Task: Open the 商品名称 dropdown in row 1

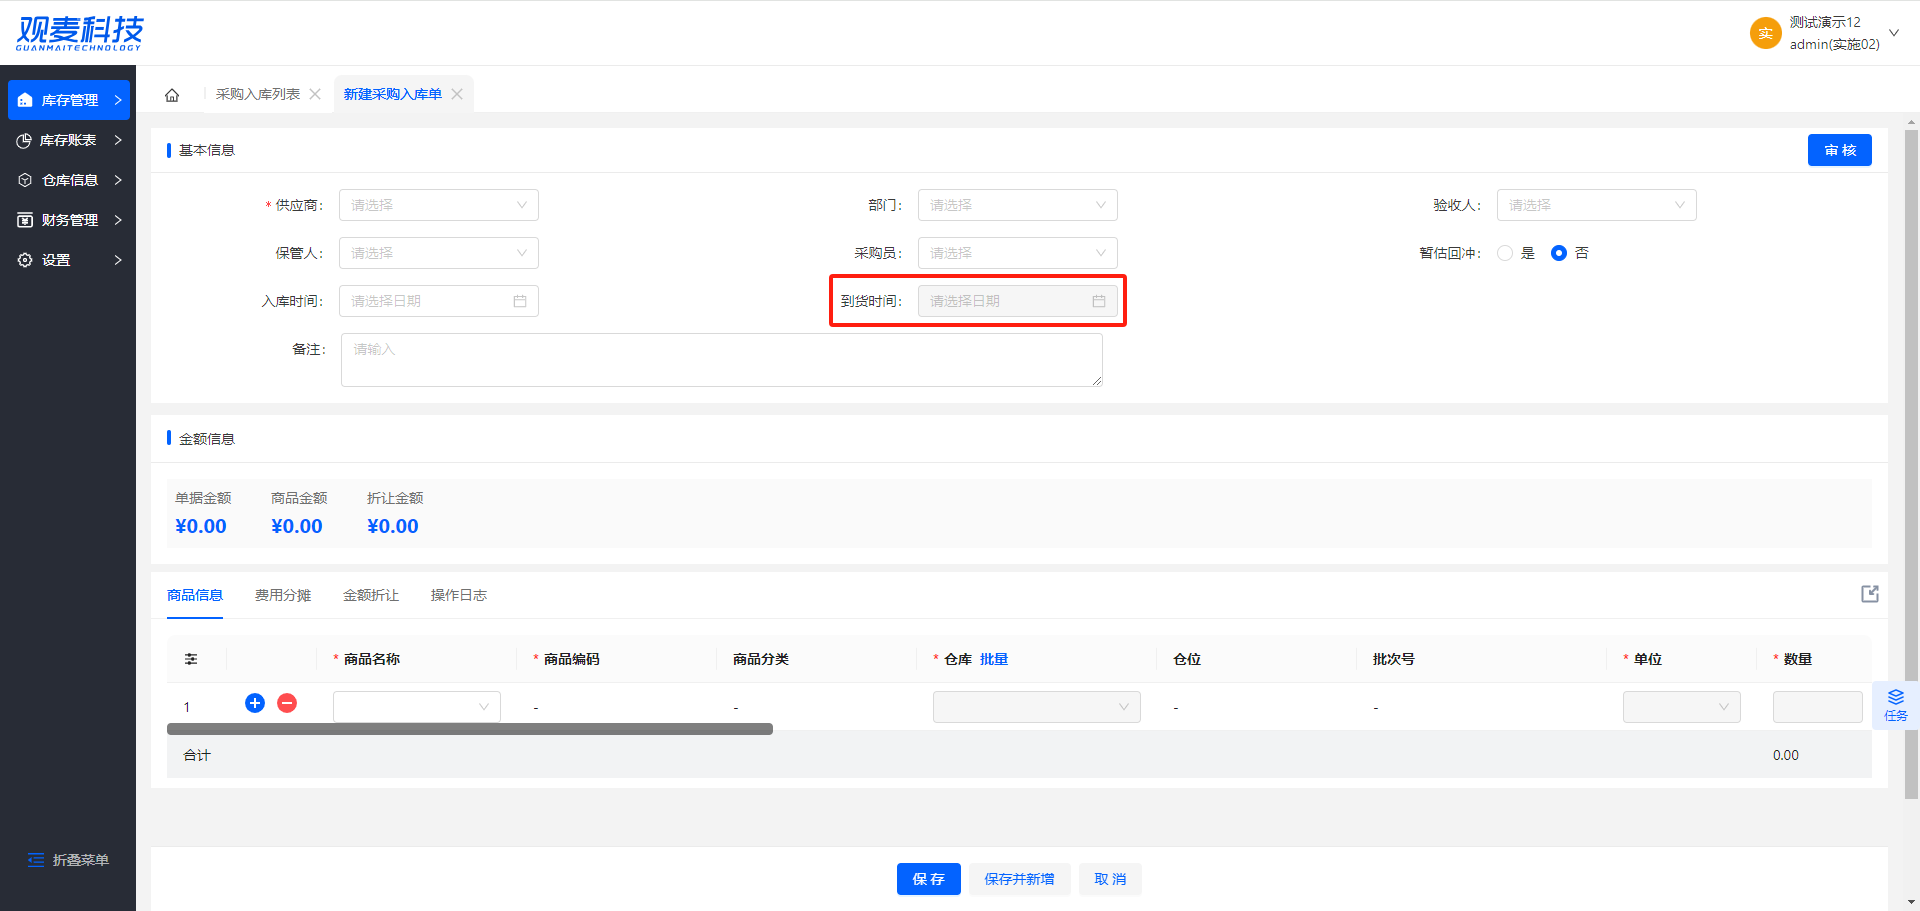Action: click(x=417, y=707)
